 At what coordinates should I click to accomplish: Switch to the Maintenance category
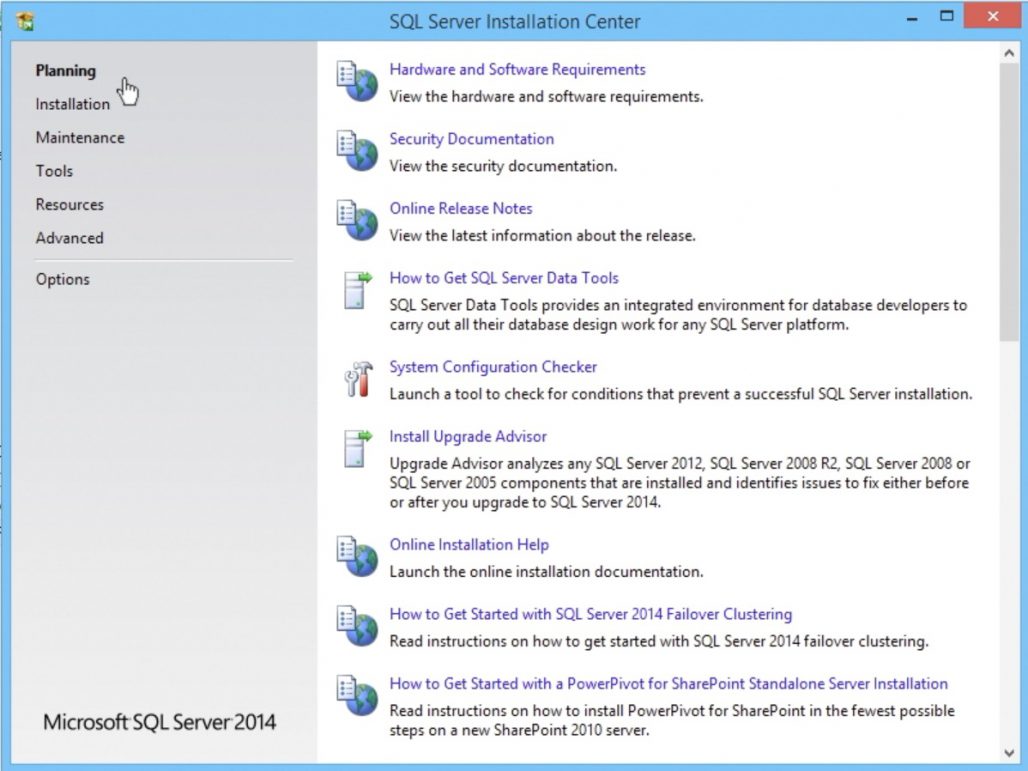coord(80,138)
